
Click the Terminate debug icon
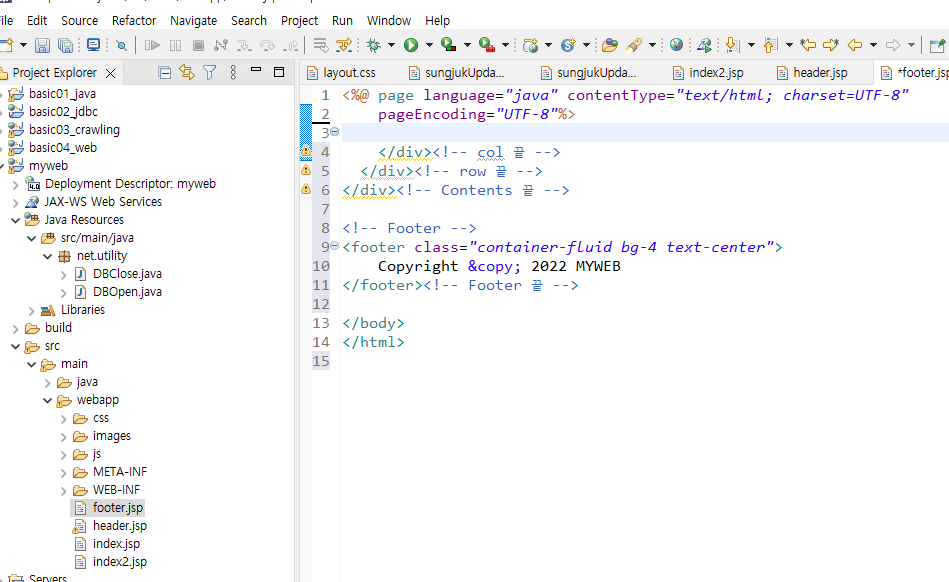(x=198, y=45)
